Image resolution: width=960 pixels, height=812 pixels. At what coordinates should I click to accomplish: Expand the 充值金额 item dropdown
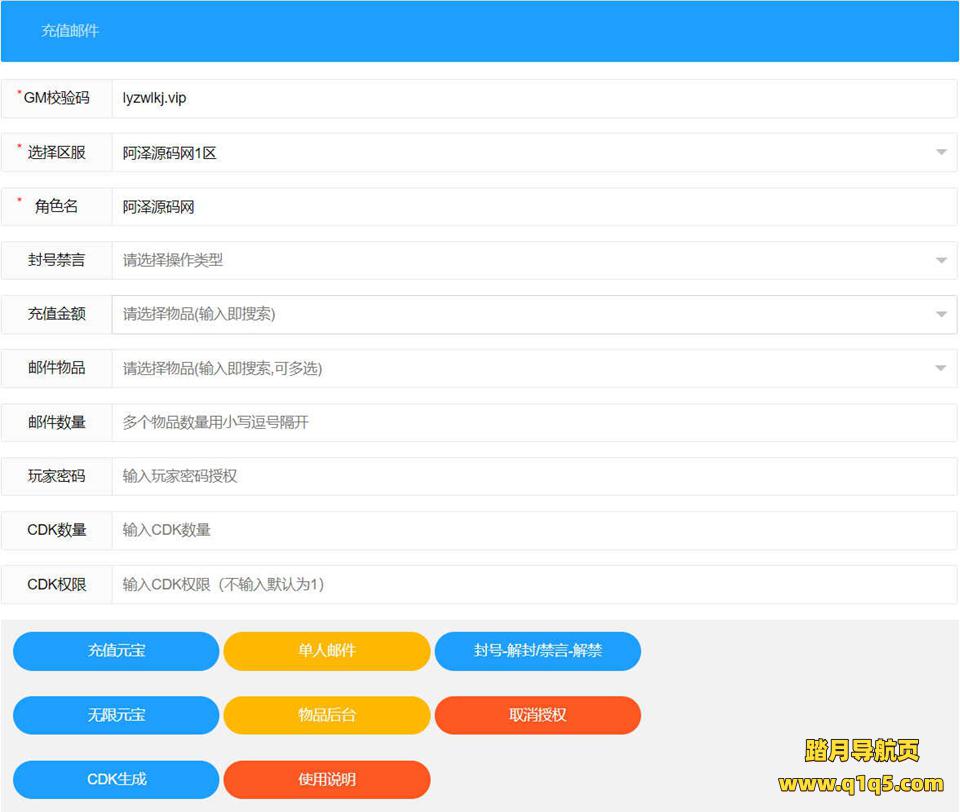(533, 314)
